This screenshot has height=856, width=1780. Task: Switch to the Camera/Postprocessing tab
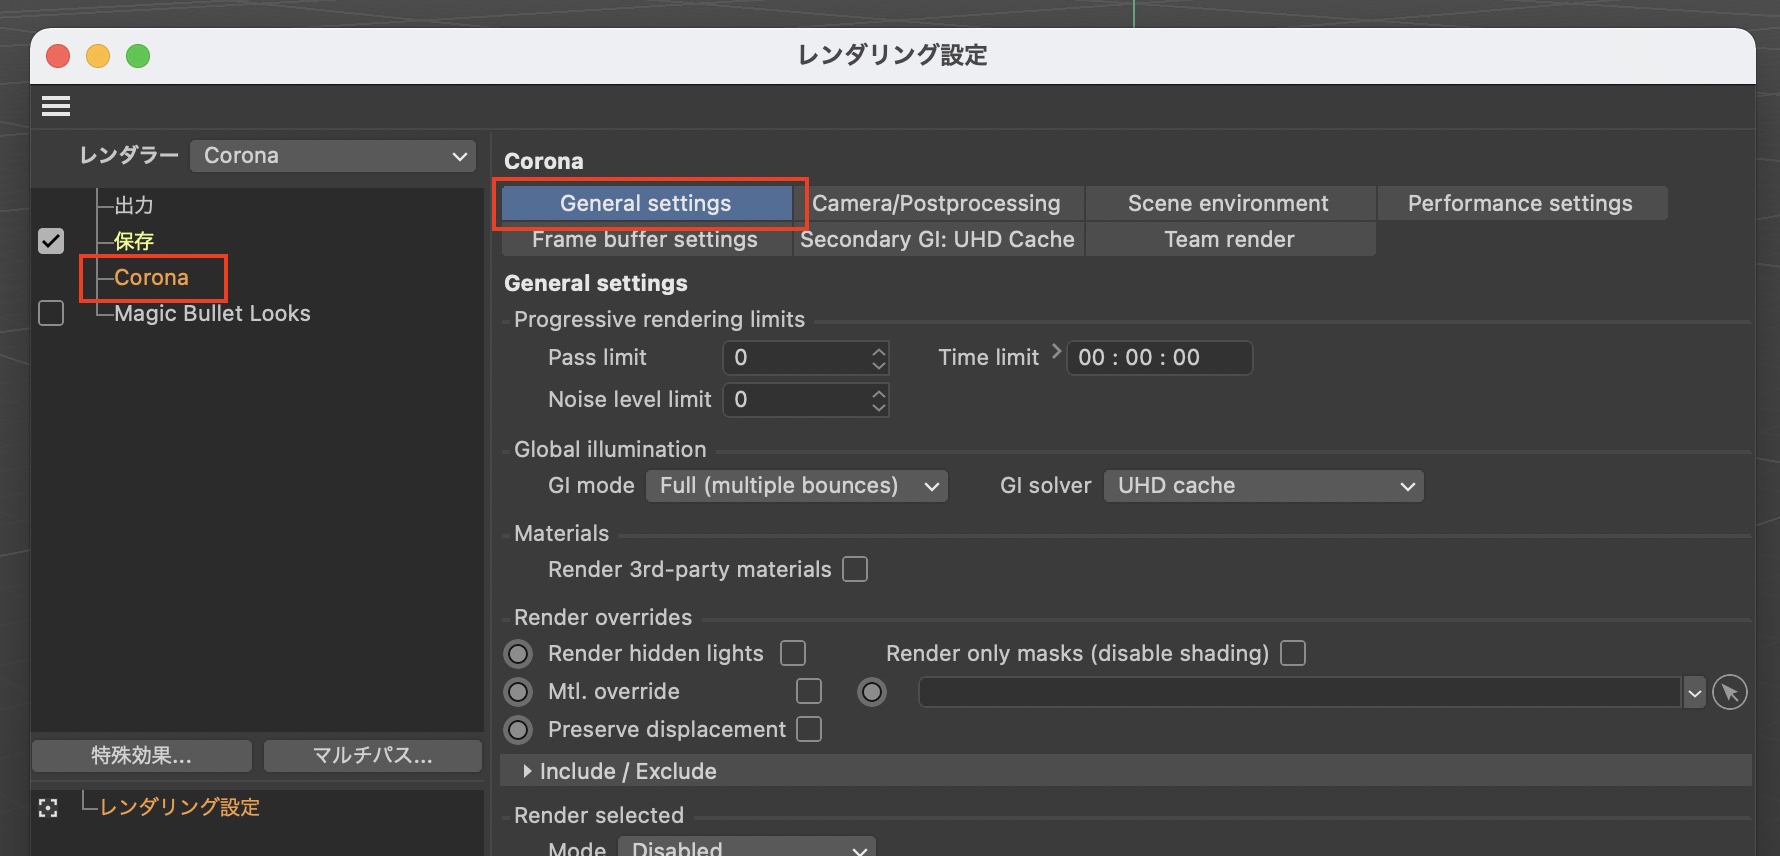(x=937, y=203)
